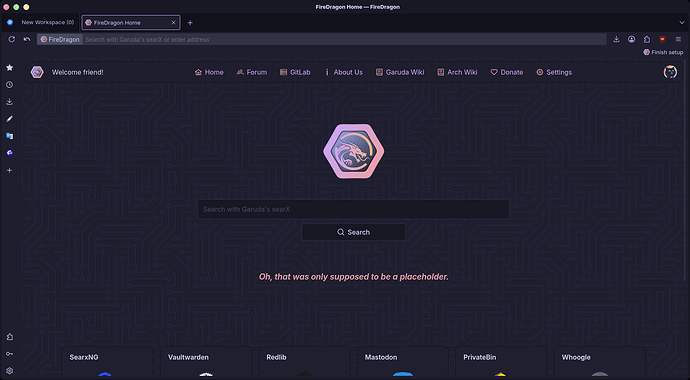Open the GitLab navigation link

(295, 72)
